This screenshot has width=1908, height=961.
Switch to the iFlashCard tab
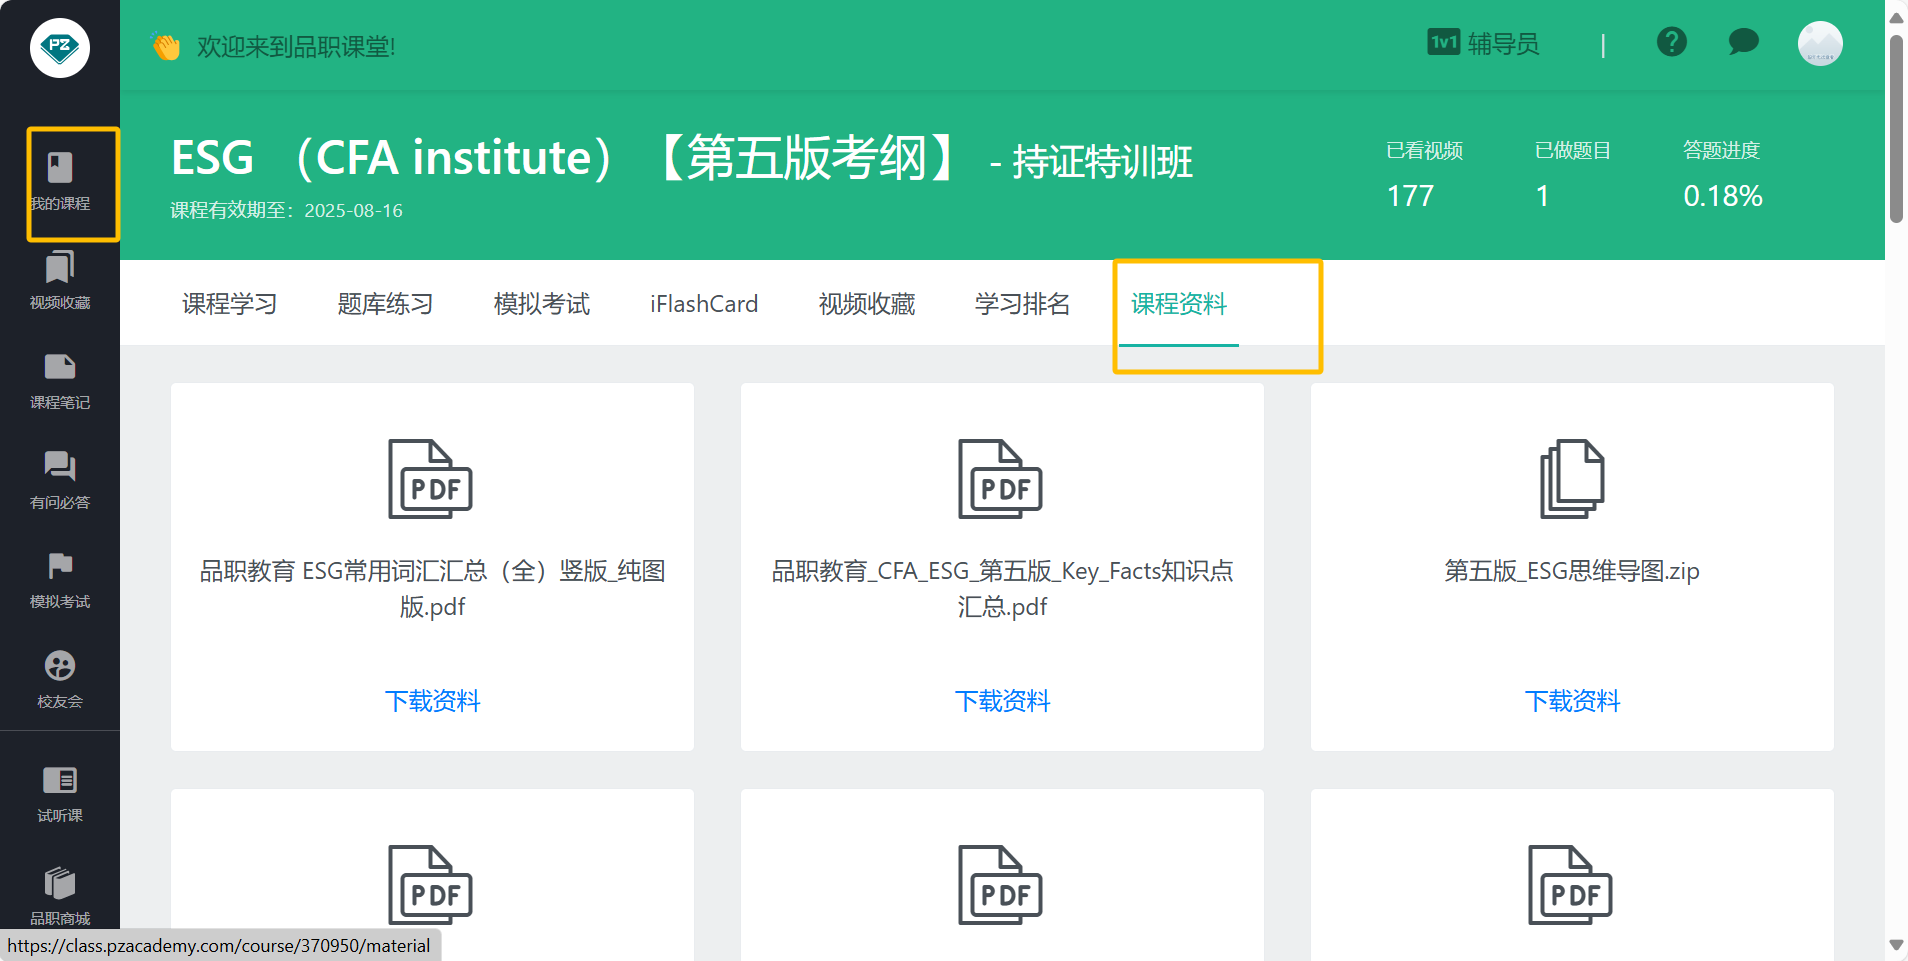(x=704, y=304)
